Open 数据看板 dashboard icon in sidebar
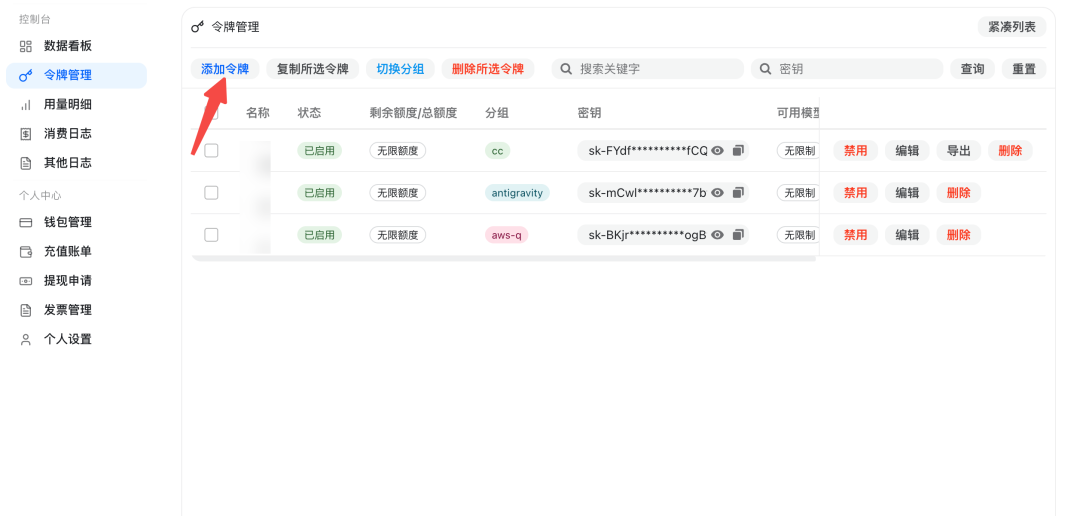Screen dimensions: 1080x516 26,46
